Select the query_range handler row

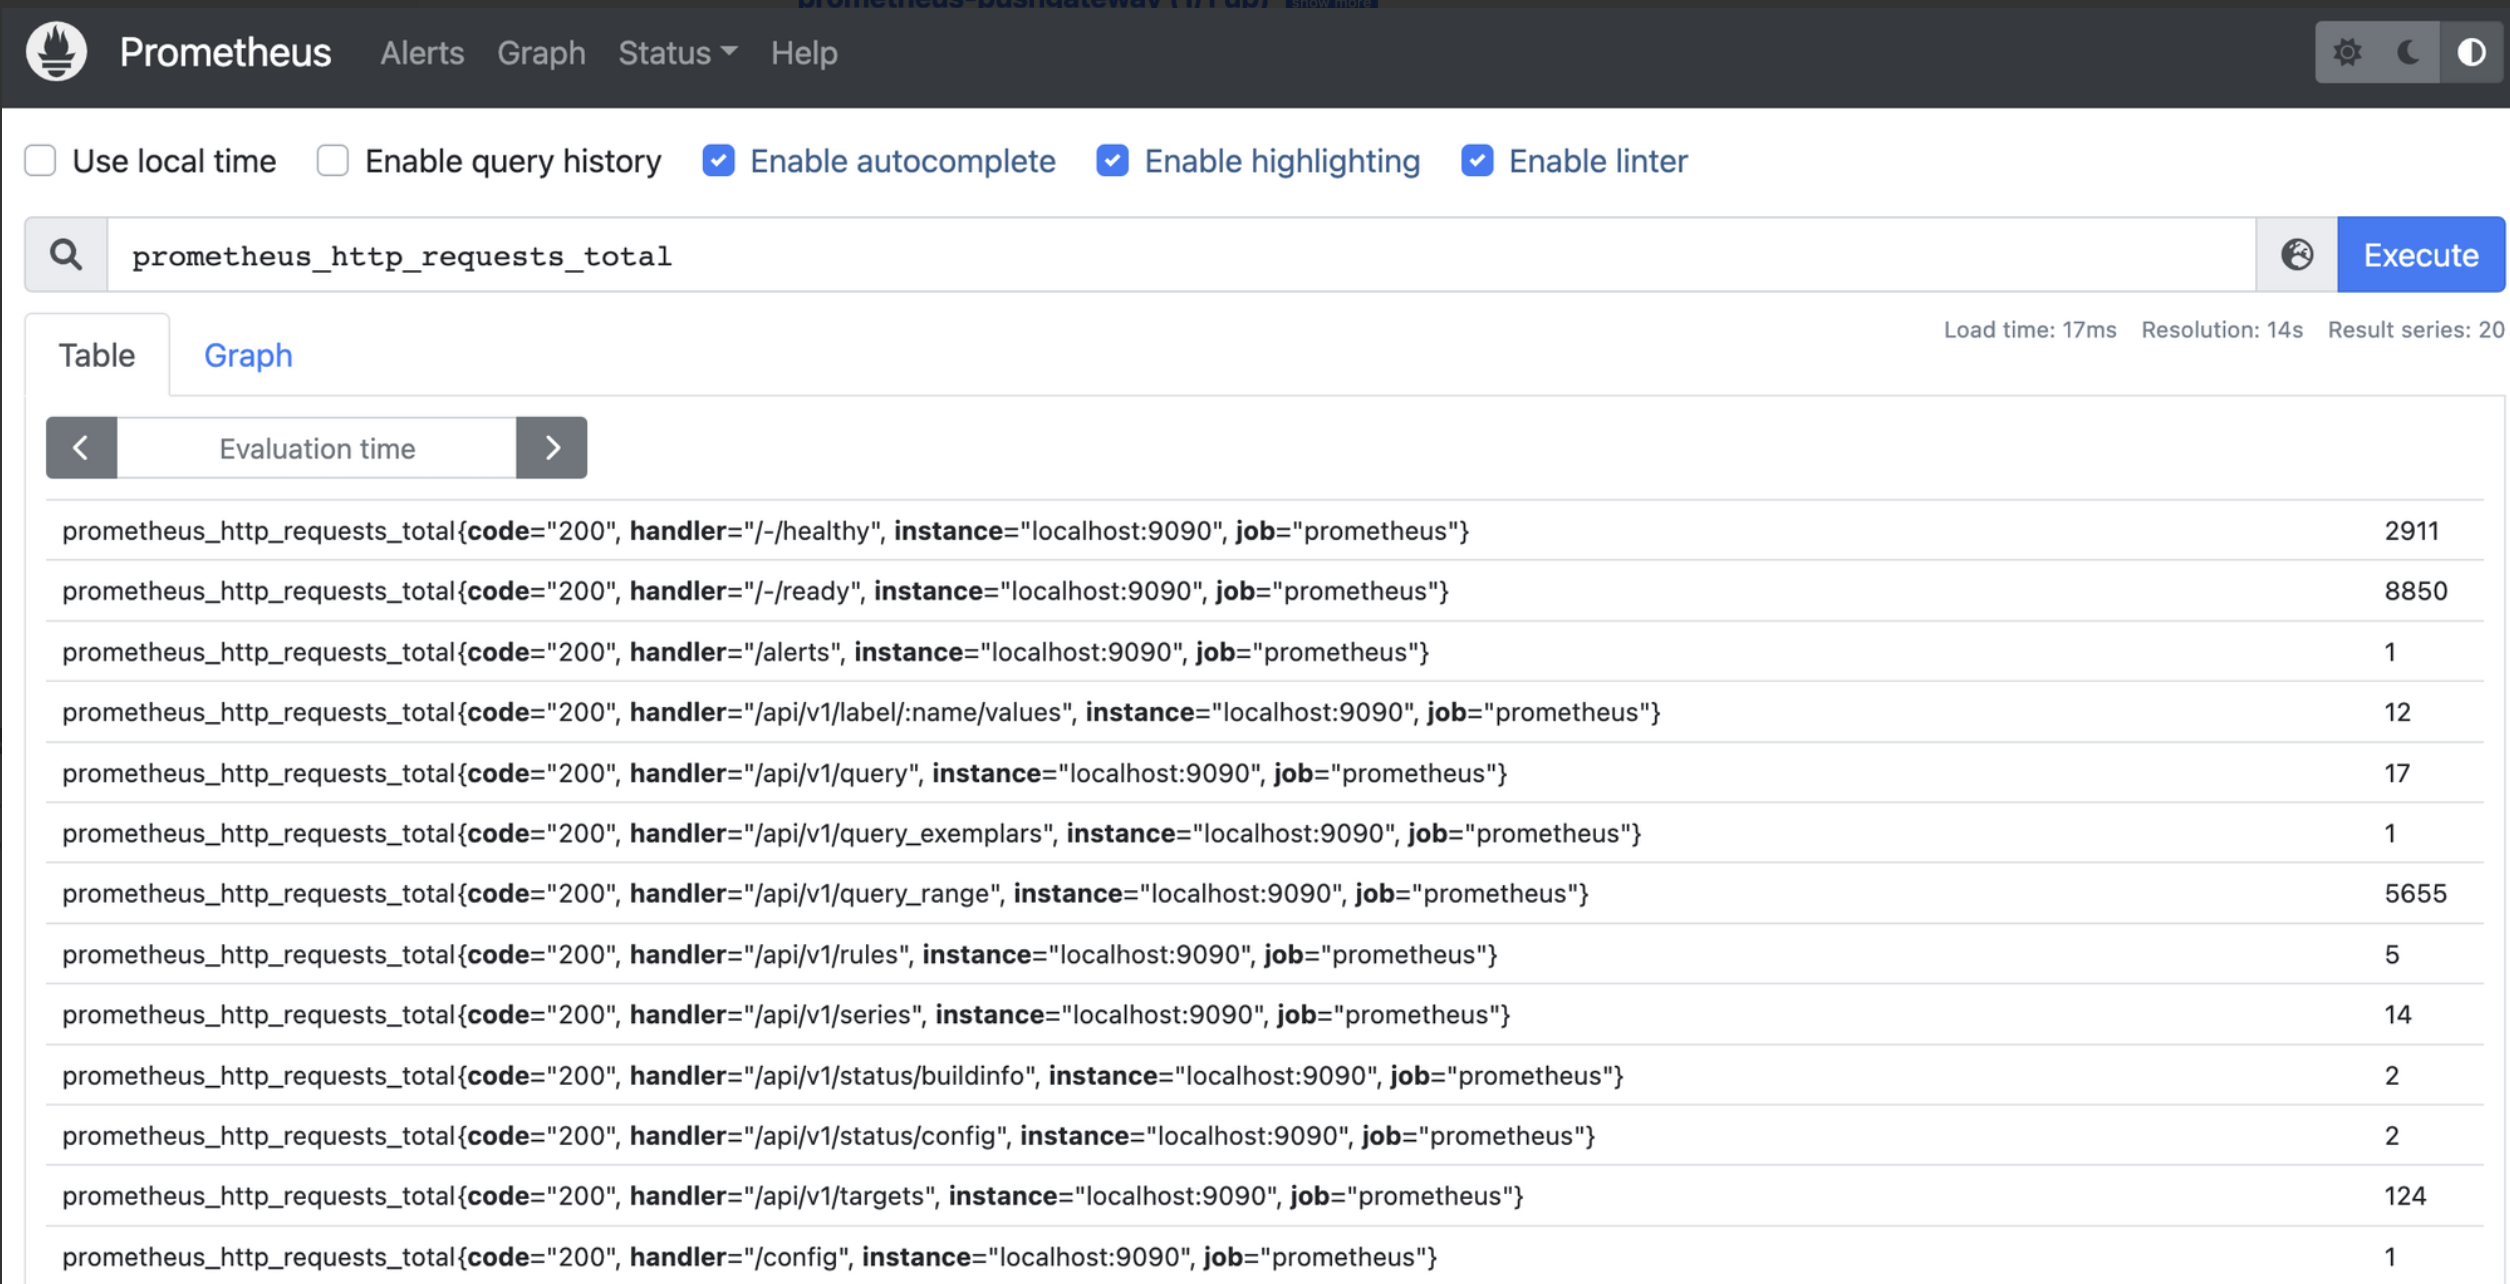click(x=1265, y=893)
